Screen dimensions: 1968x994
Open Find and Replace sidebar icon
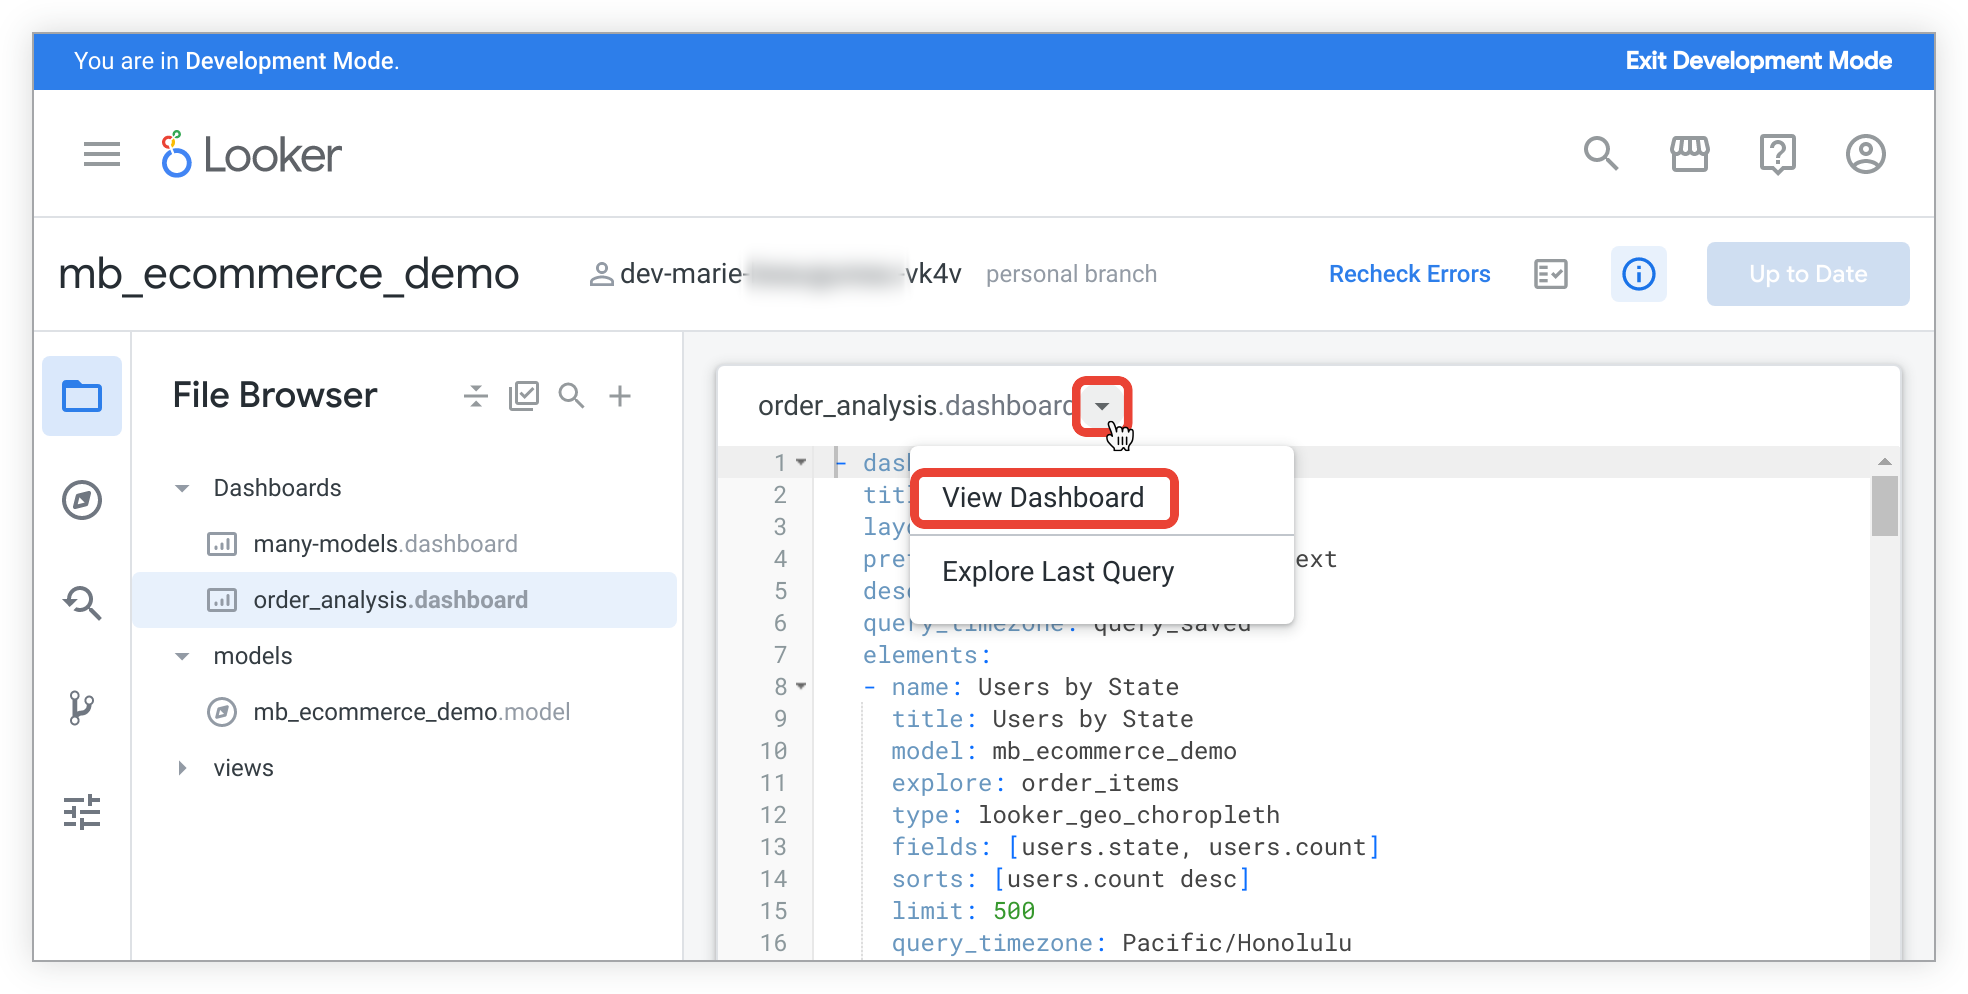tap(82, 603)
